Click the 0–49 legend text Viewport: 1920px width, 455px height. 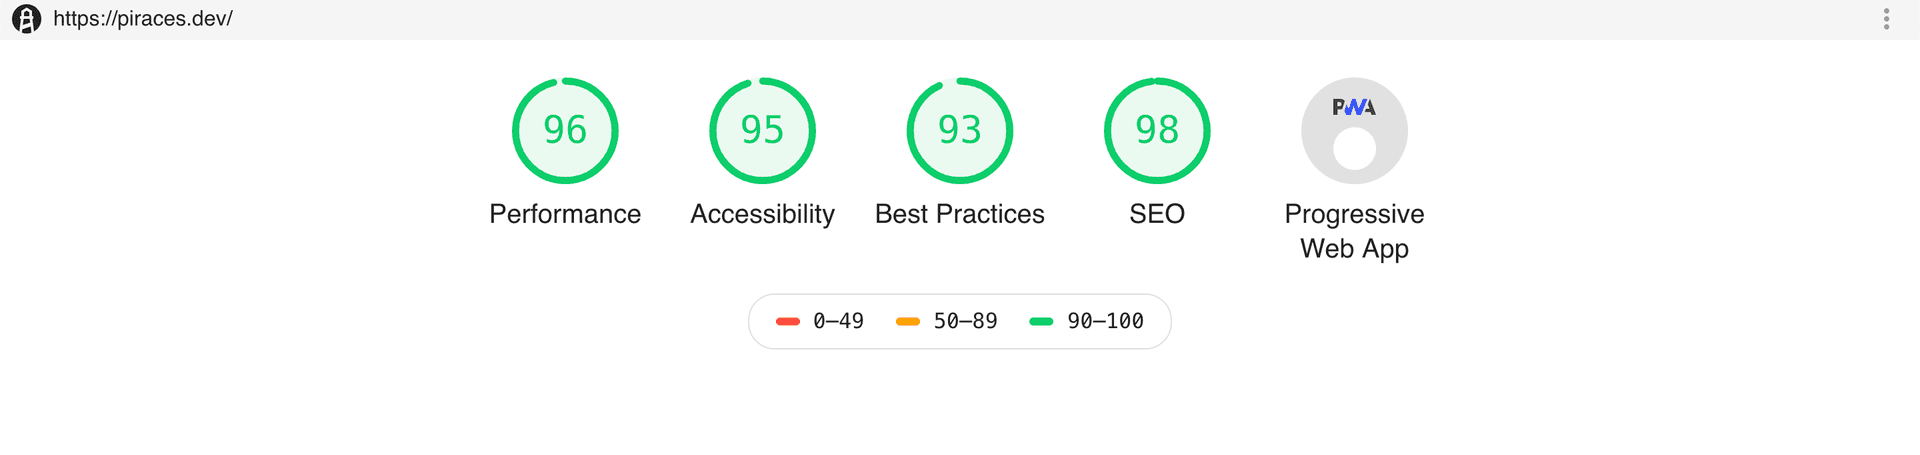pos(838,321)
